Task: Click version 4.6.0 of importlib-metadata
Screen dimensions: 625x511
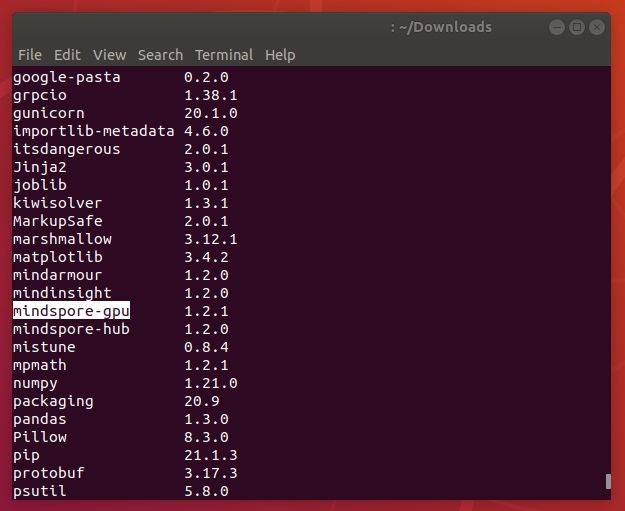Action: point(206,131)
